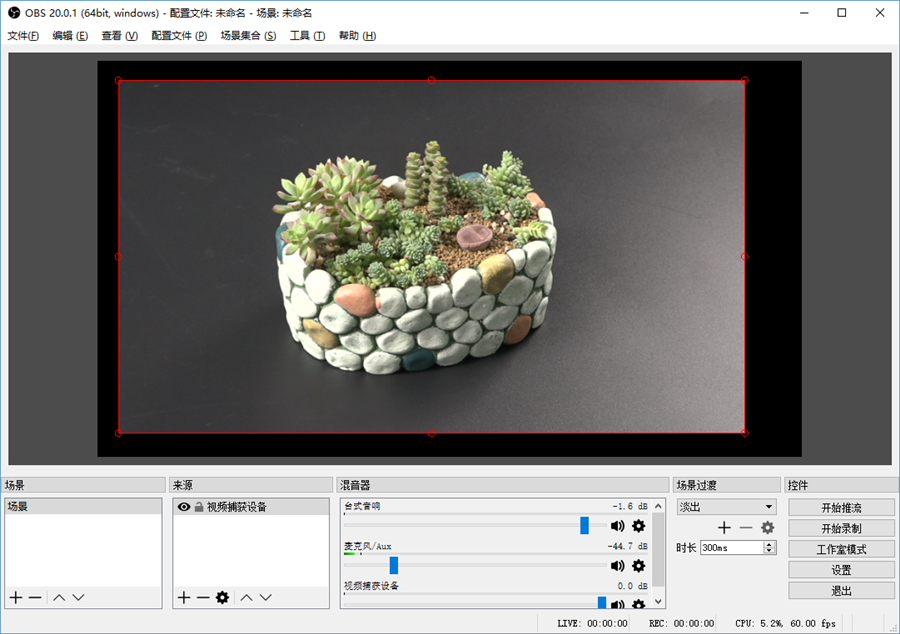Mute the 麦克风/Aux speaker icon
Viewport: 900px width, 634px height.
617,566
